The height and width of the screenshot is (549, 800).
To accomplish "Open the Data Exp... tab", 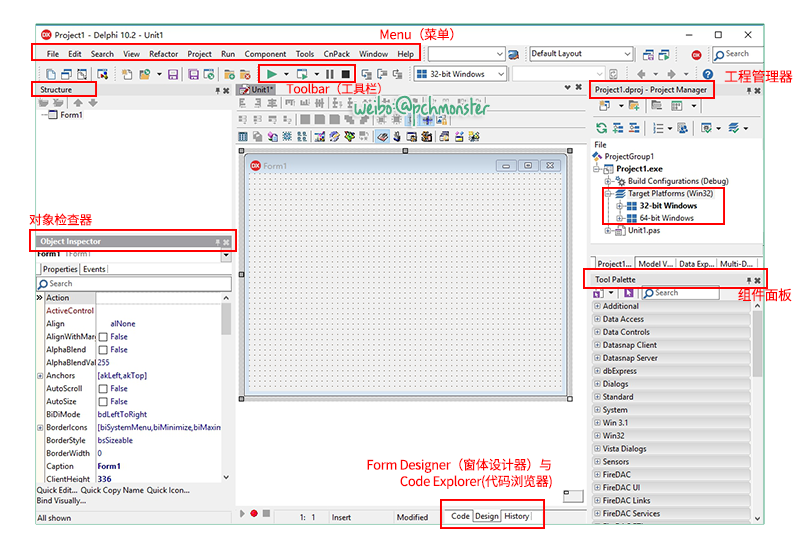I will tap(696, 264).
